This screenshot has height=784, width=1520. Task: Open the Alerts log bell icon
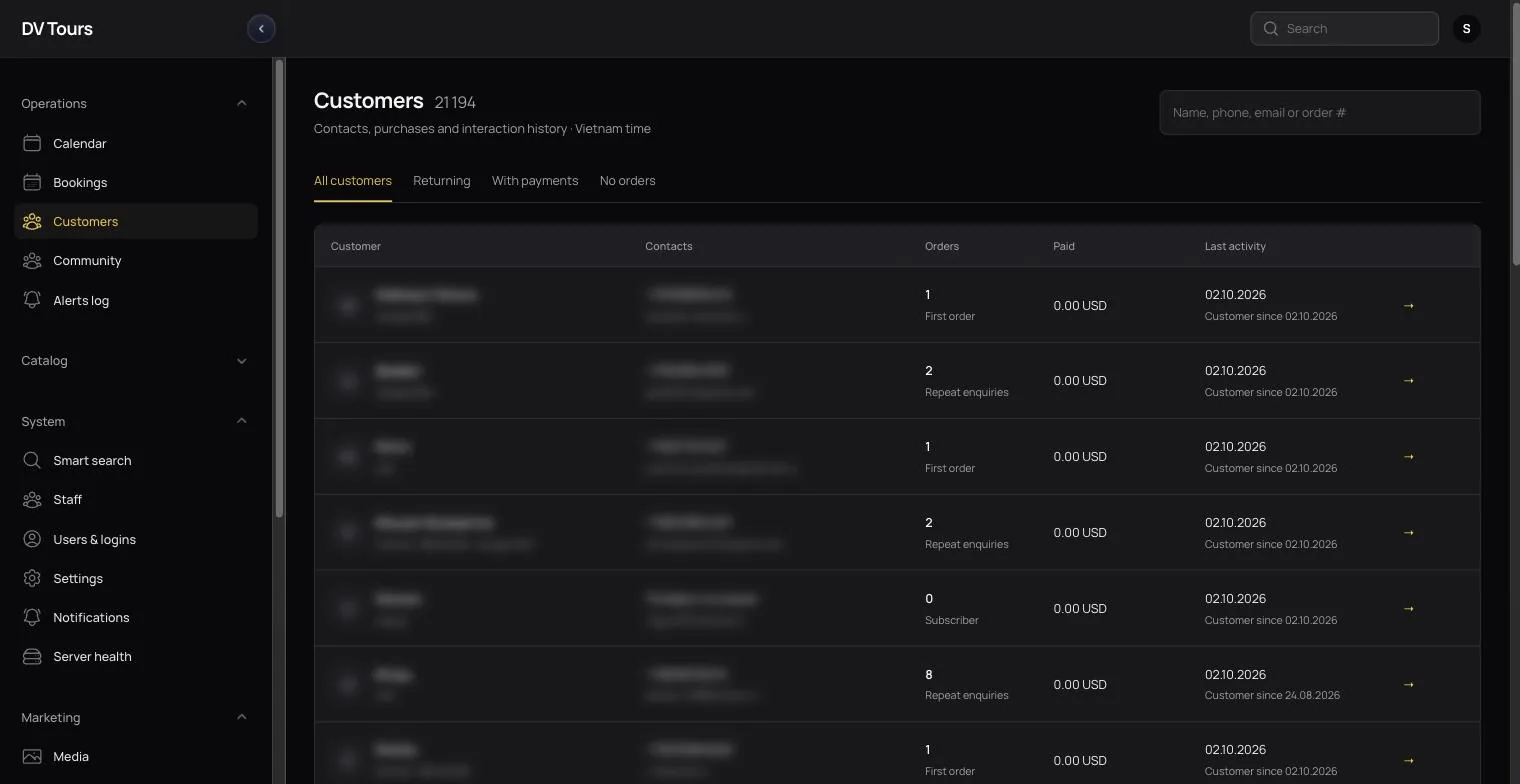32,300
